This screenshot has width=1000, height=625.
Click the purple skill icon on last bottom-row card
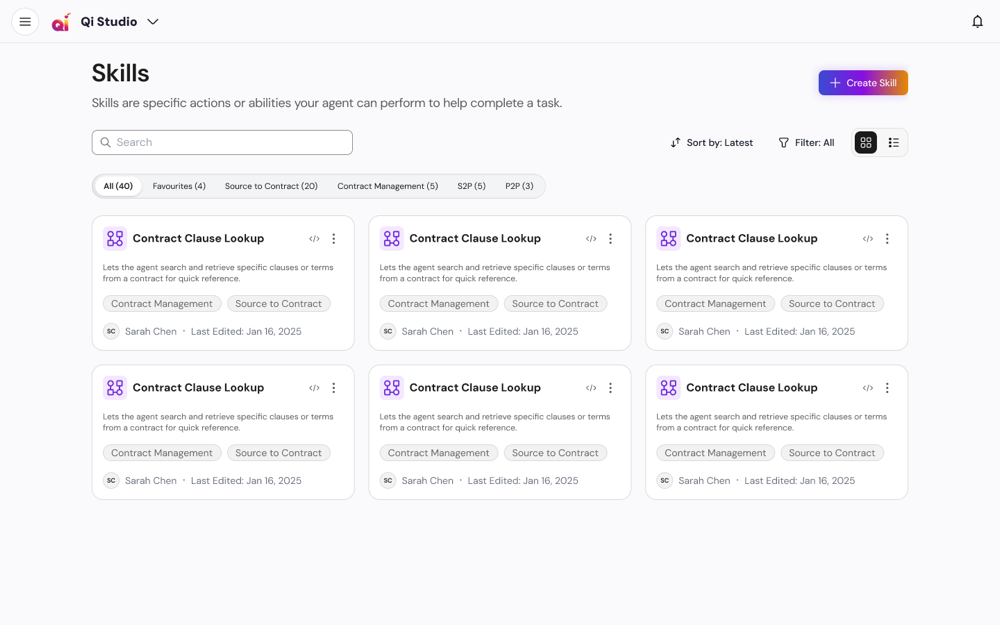point(668,388)
